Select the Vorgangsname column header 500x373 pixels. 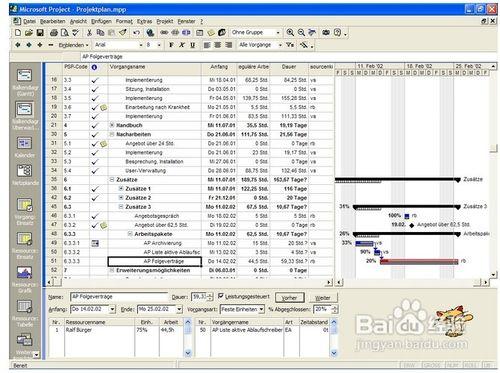pos(155,67)
